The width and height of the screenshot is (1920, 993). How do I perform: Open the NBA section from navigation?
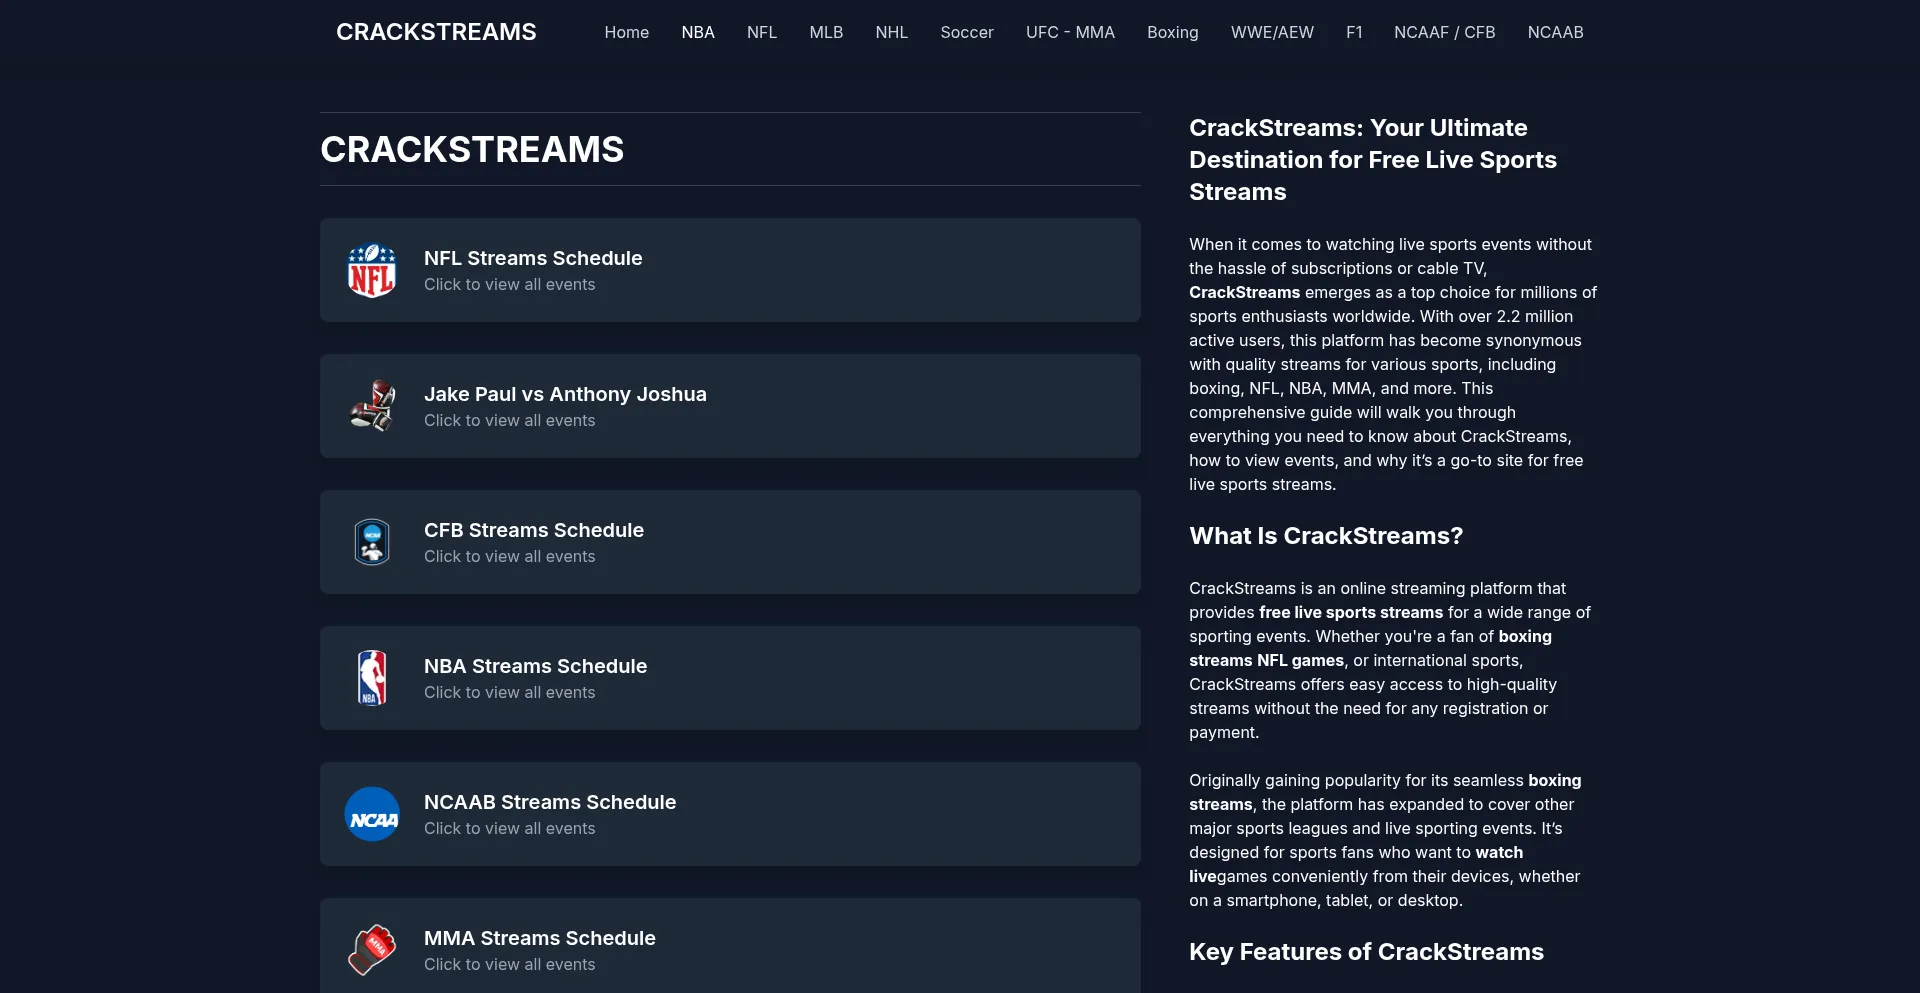pos(698,32)
